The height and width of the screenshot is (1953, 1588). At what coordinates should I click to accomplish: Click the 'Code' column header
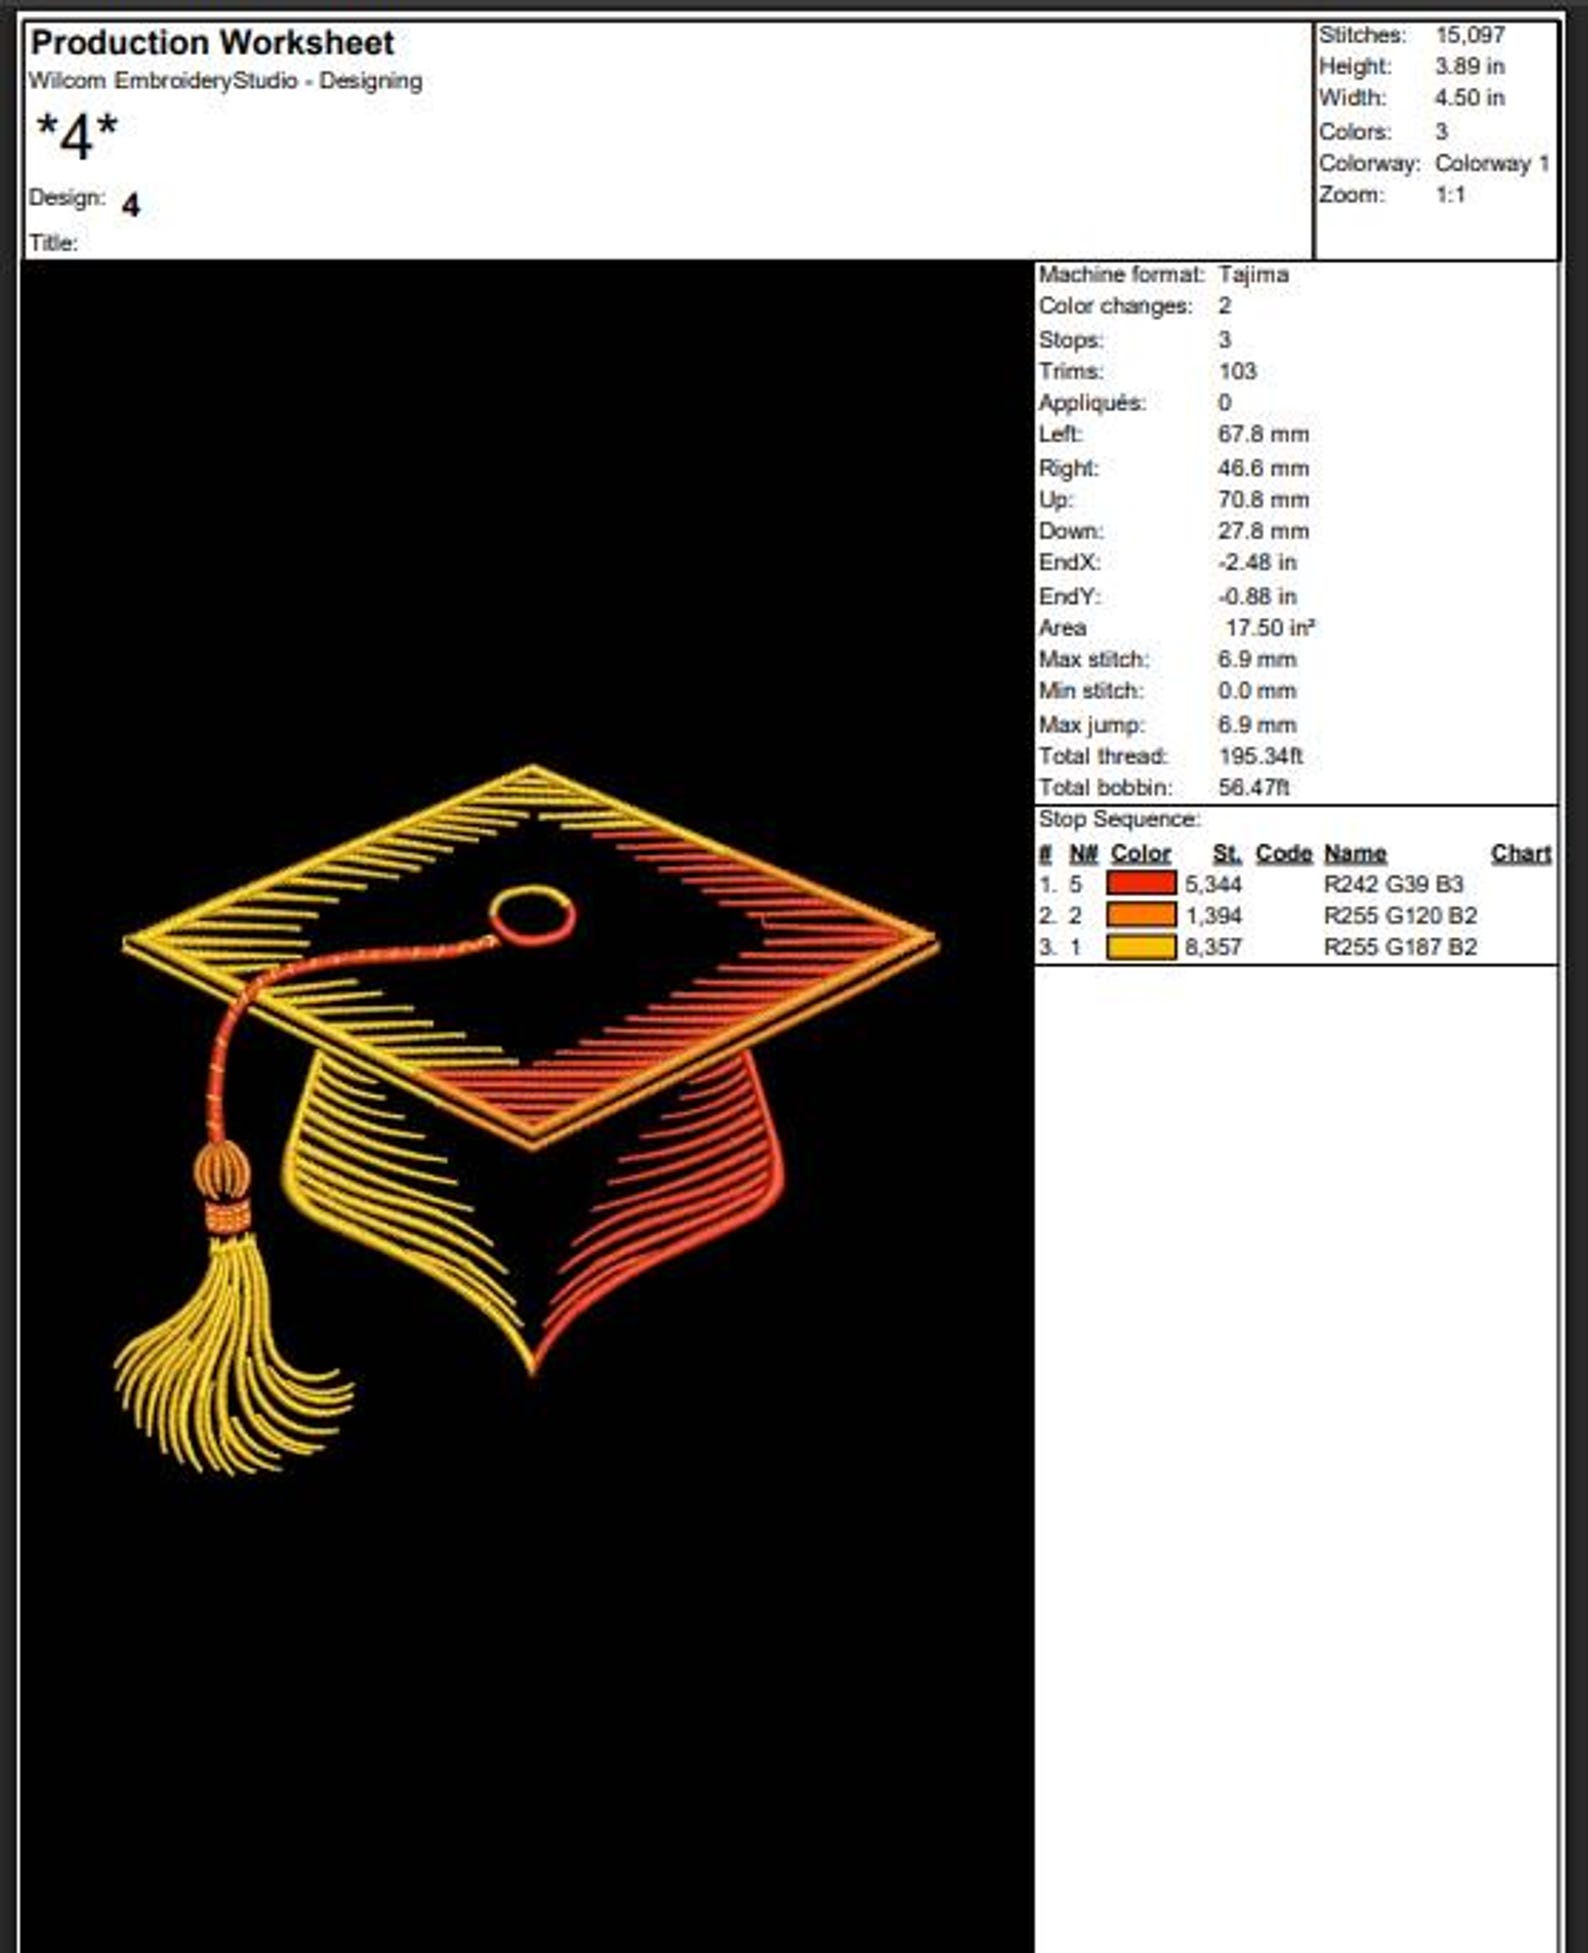(x=1283, y=853)
